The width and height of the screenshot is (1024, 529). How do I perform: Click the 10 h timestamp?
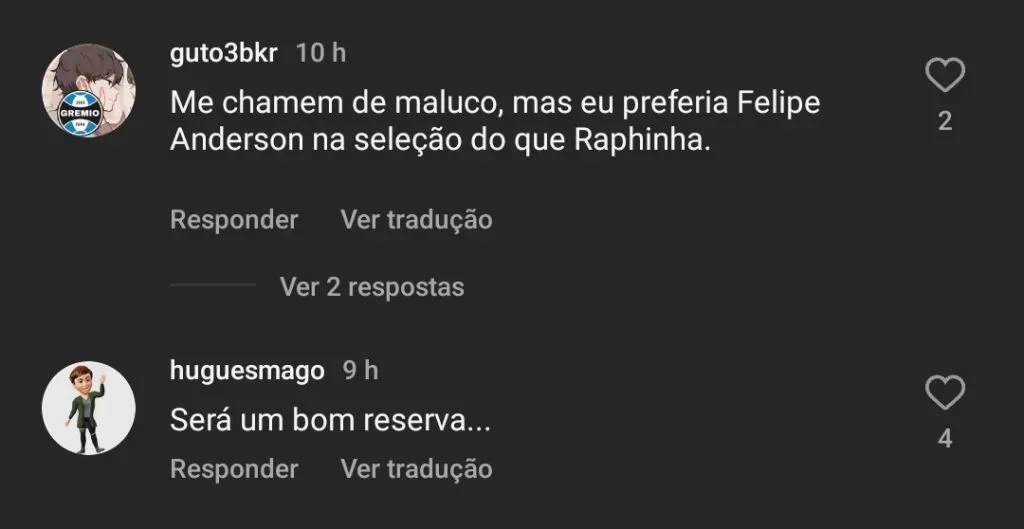click(321, 54)
